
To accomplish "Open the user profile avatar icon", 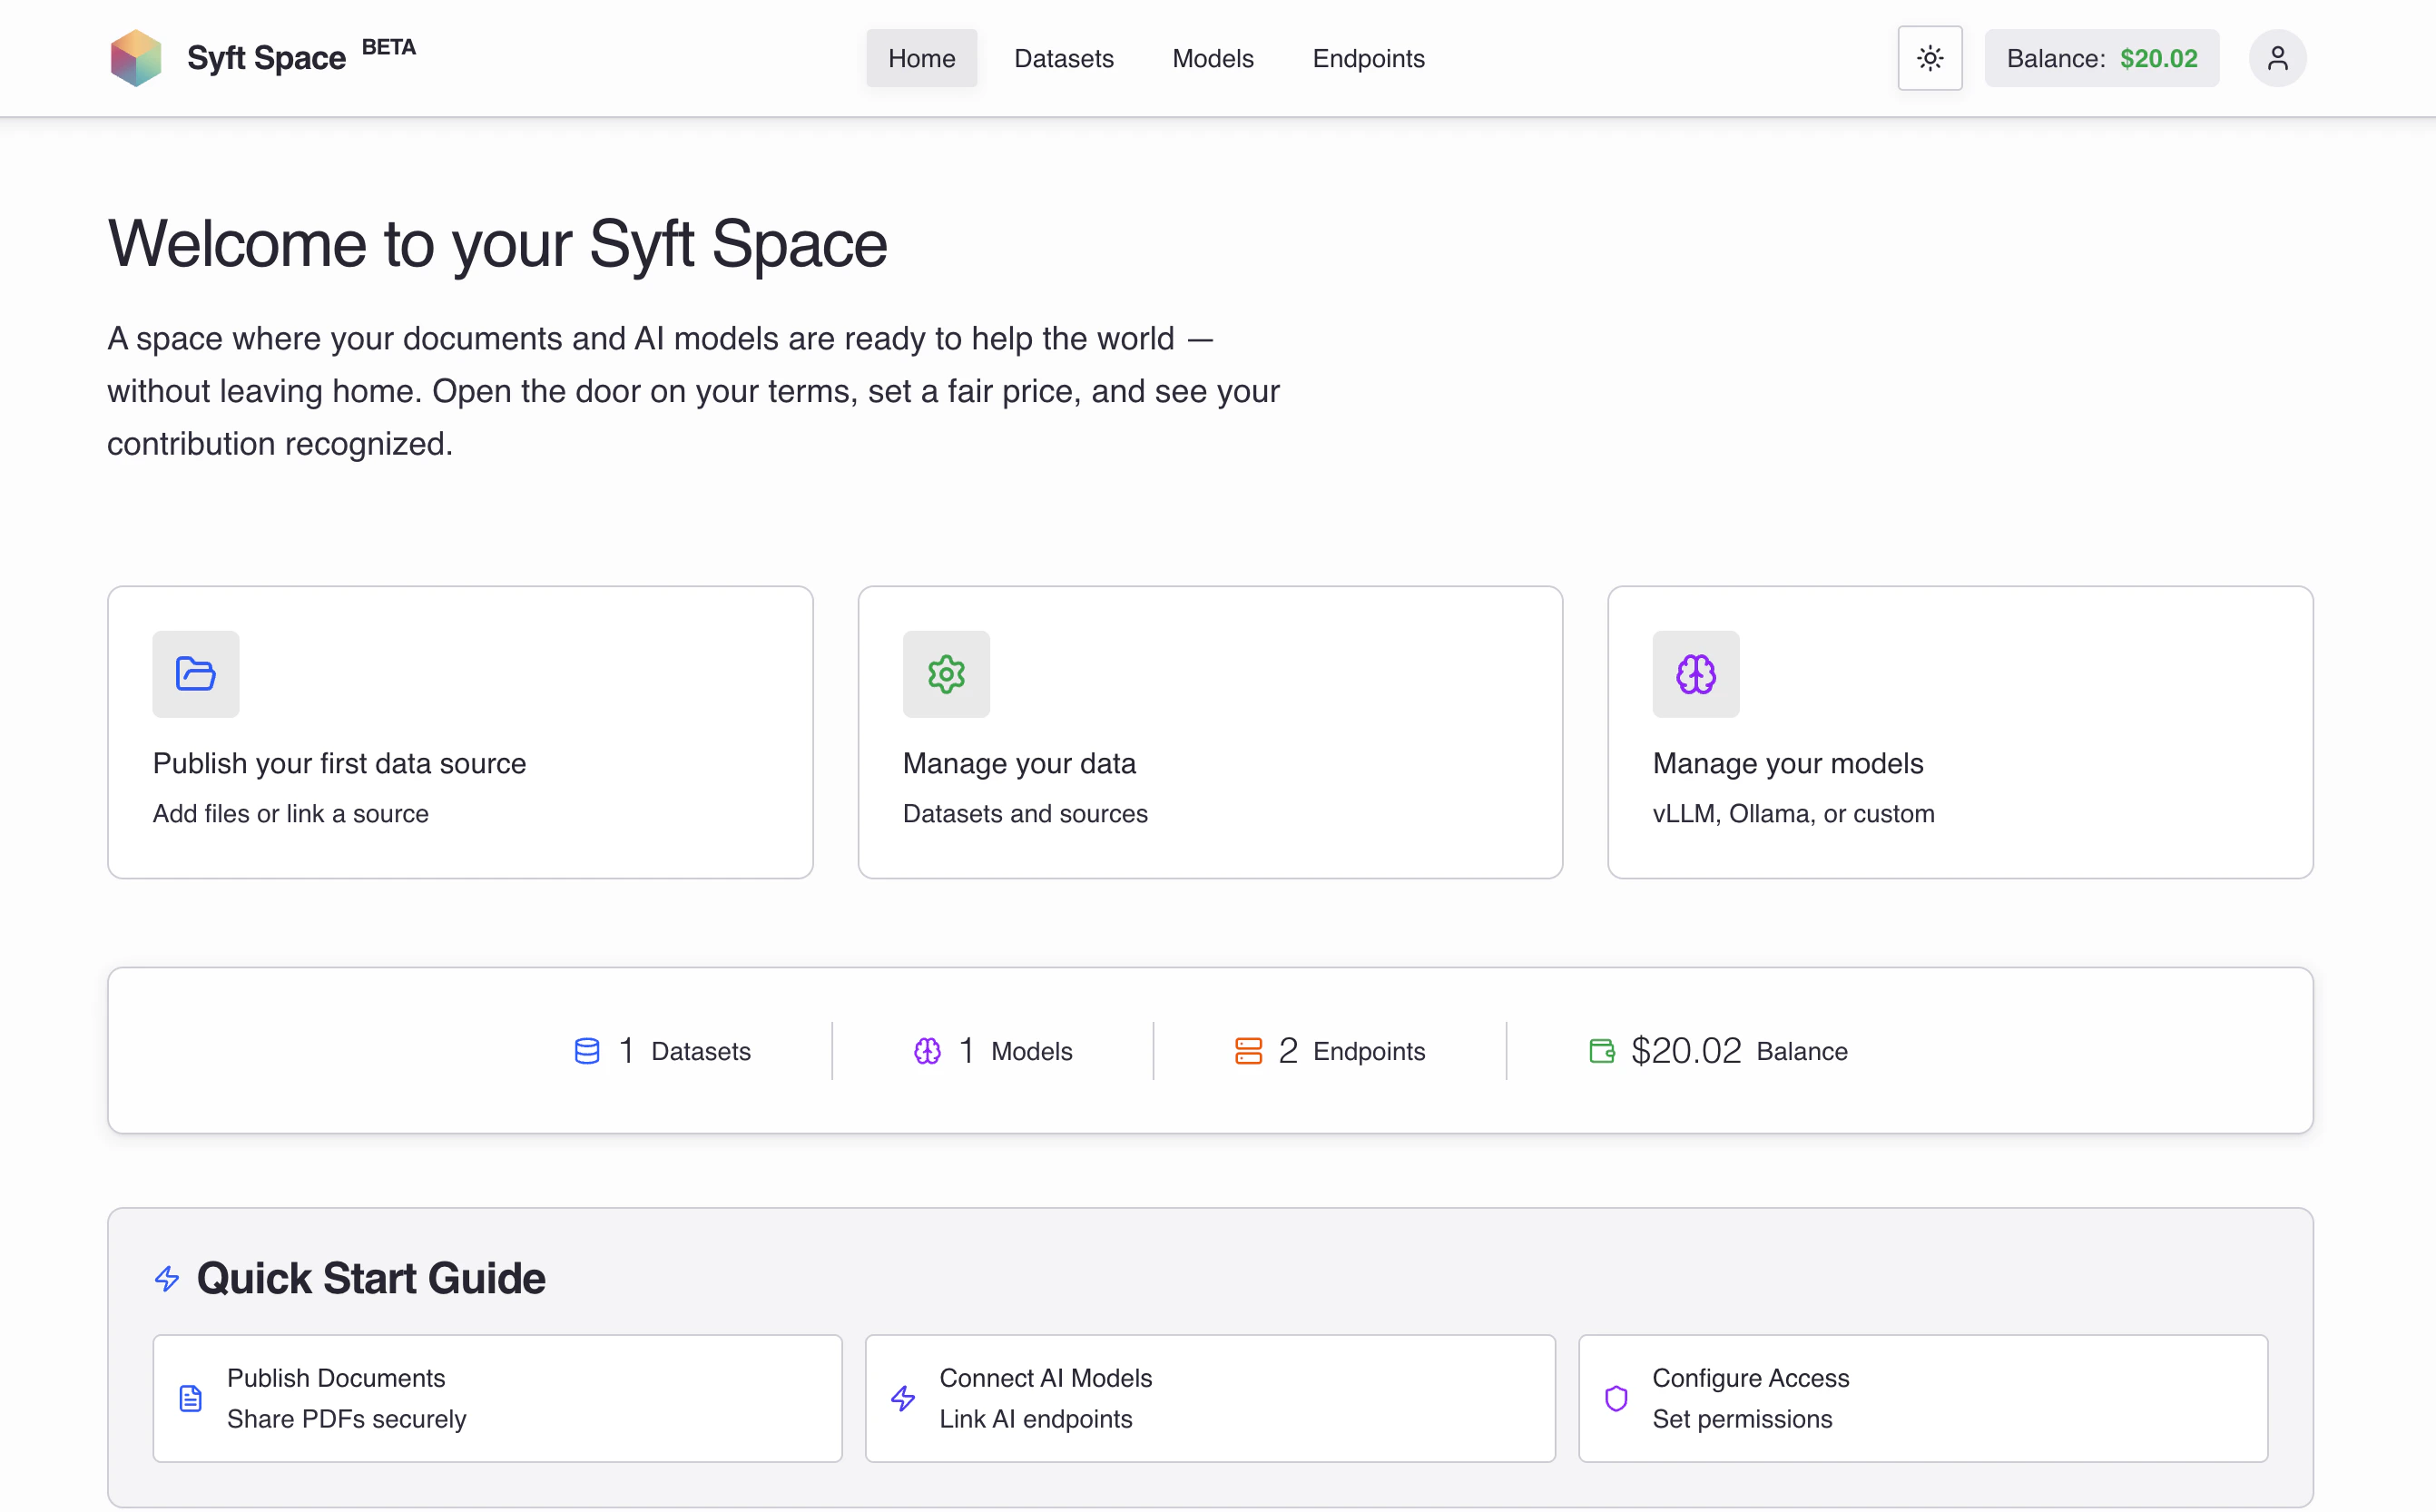I will pos(2277,58).
